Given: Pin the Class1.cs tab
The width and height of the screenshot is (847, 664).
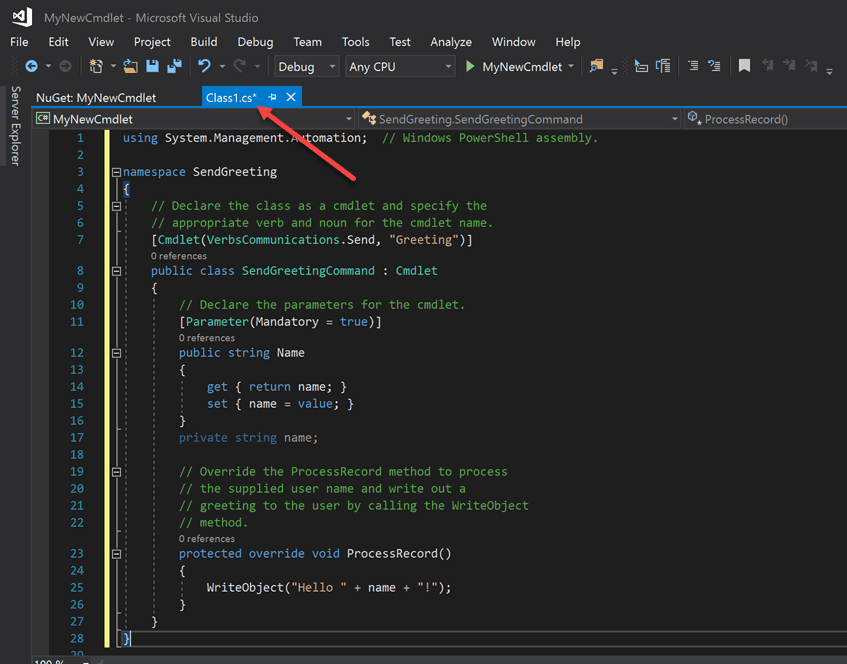Looking at the screenshot, I should pyautogui.click(x=273, y=97).
